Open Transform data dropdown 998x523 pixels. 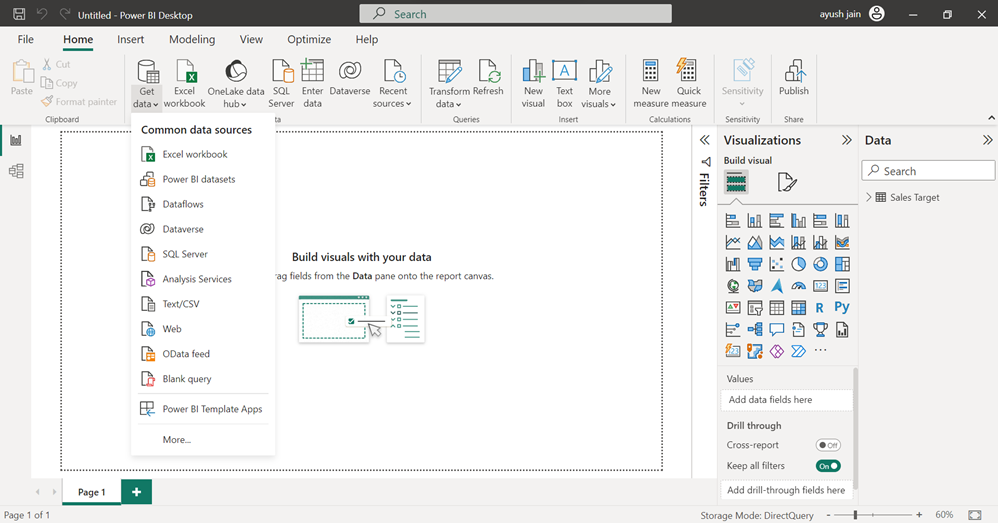coord(449,83)
